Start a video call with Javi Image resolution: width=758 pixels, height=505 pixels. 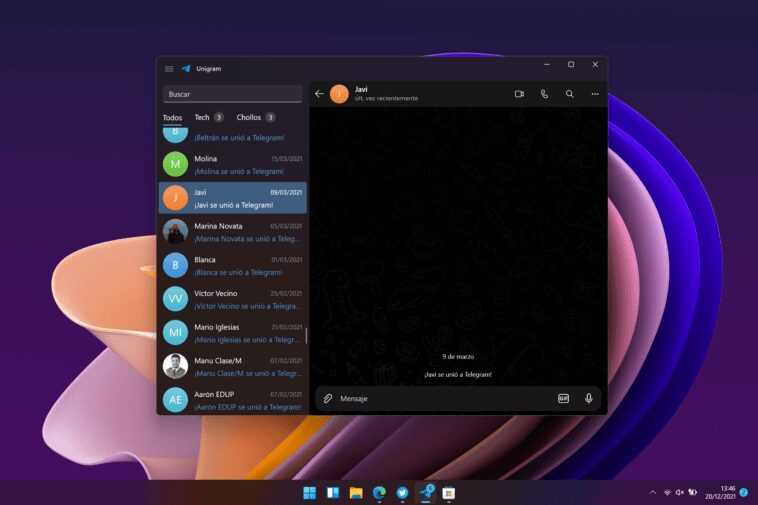coord(519,94)
